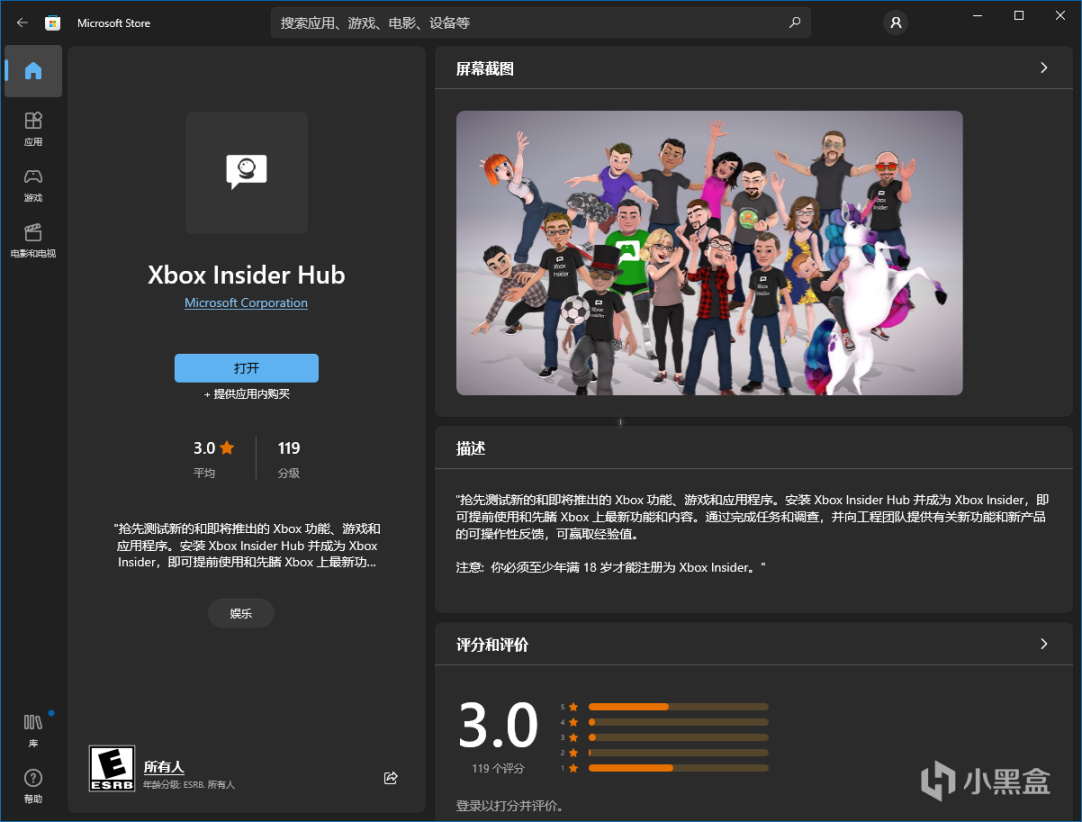Click the 5-star rating bar
This screenshot has height=822, width=1082.
tap(678, 707)
